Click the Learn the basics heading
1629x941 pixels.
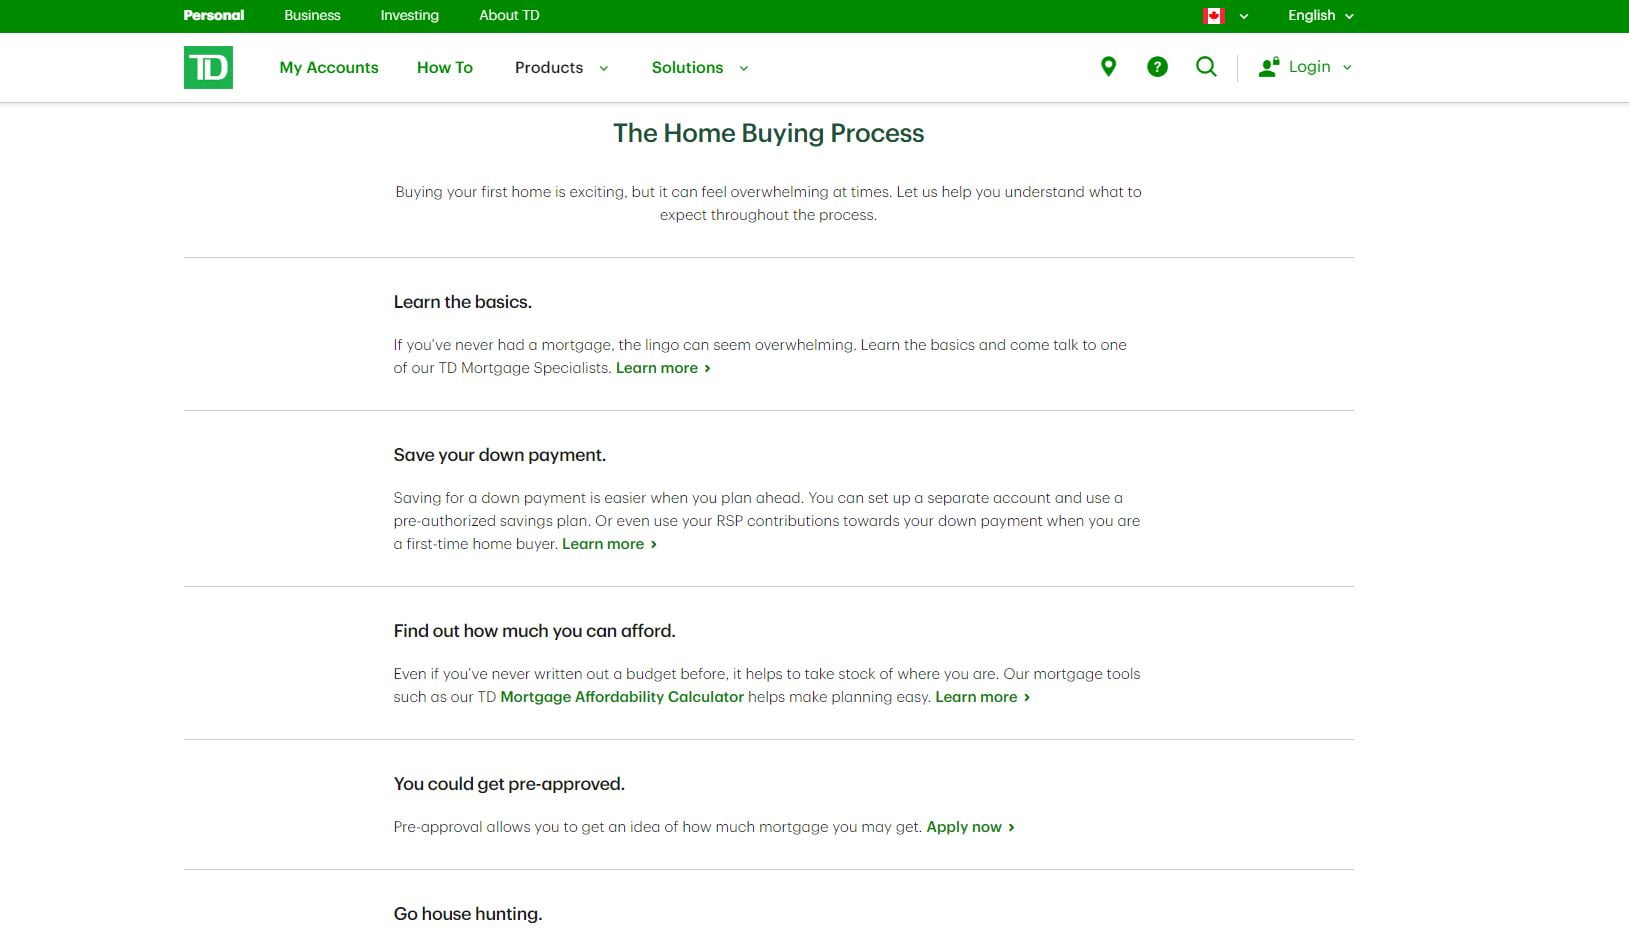pyautogui.click(x=462, y=302)
